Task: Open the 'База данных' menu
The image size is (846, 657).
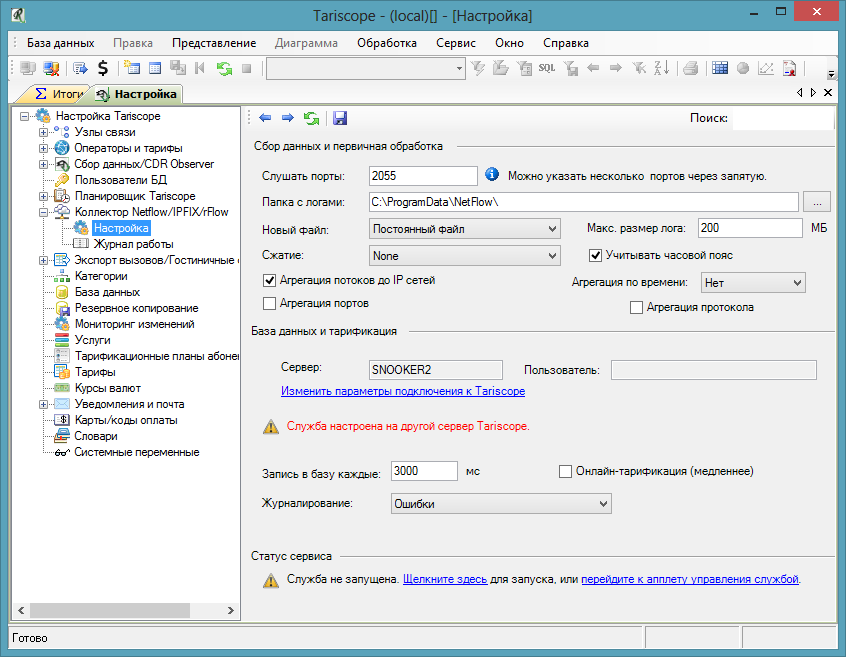Action: point(60,43)
